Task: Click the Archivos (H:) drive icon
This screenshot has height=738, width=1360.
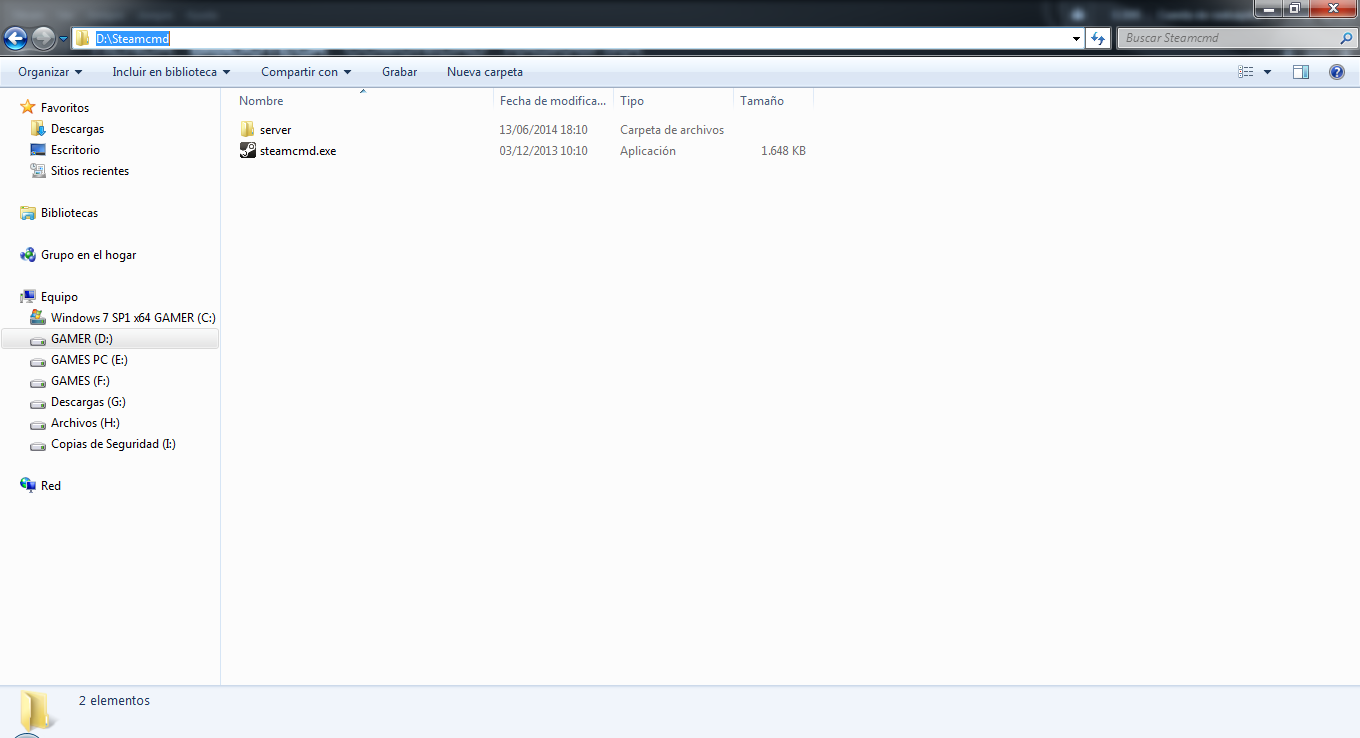Action: (x=38, y=424)
